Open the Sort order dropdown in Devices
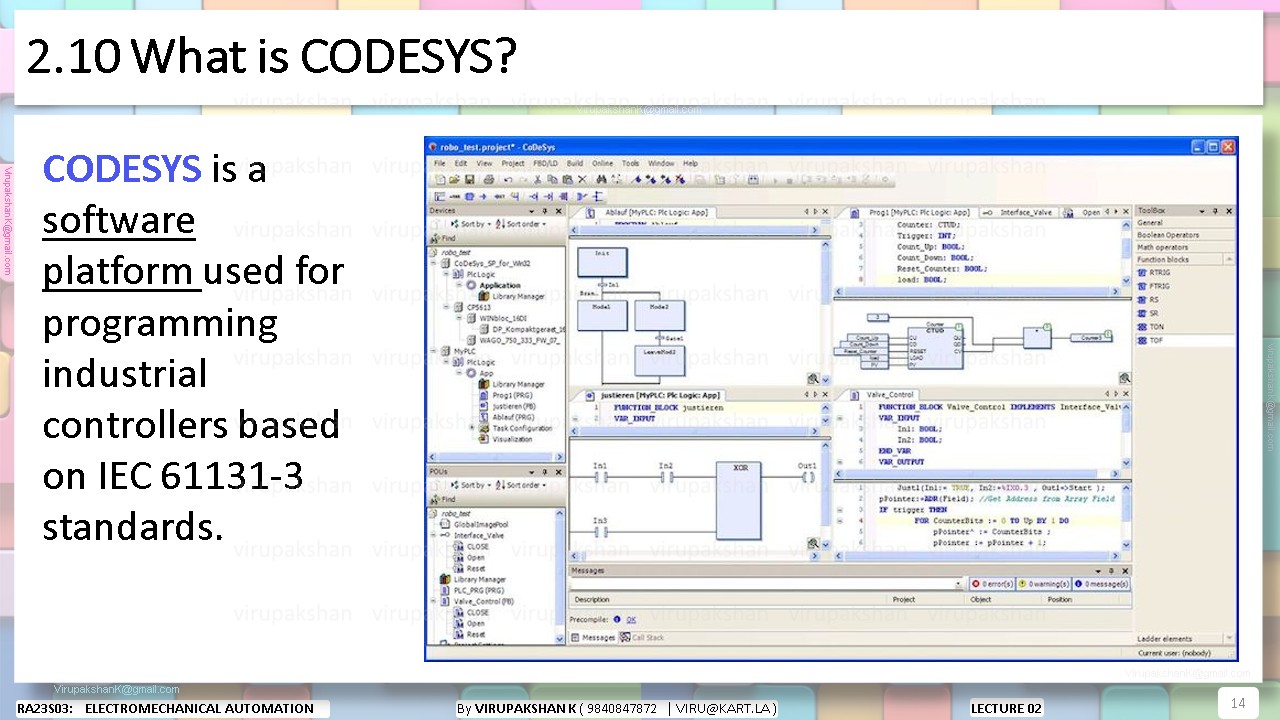This screenshot has width=1280, height=720. pyautogui.click(x=521, y=224)
